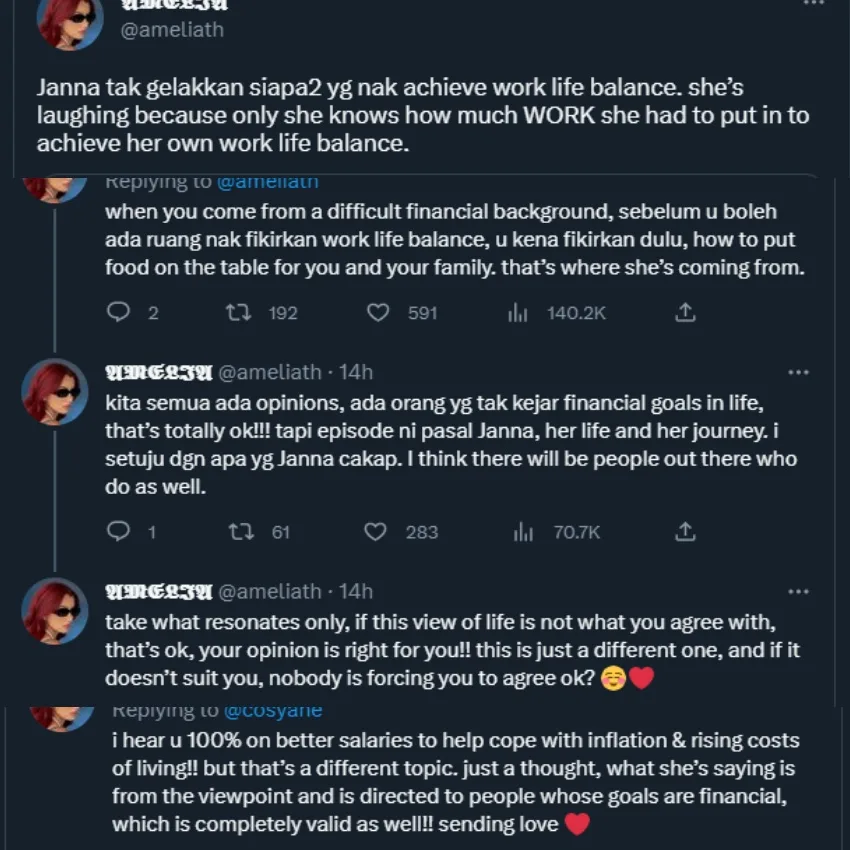Like the tweet showing 591 likes
This screenshot has width=850, height=850.
tap(378, 313)
